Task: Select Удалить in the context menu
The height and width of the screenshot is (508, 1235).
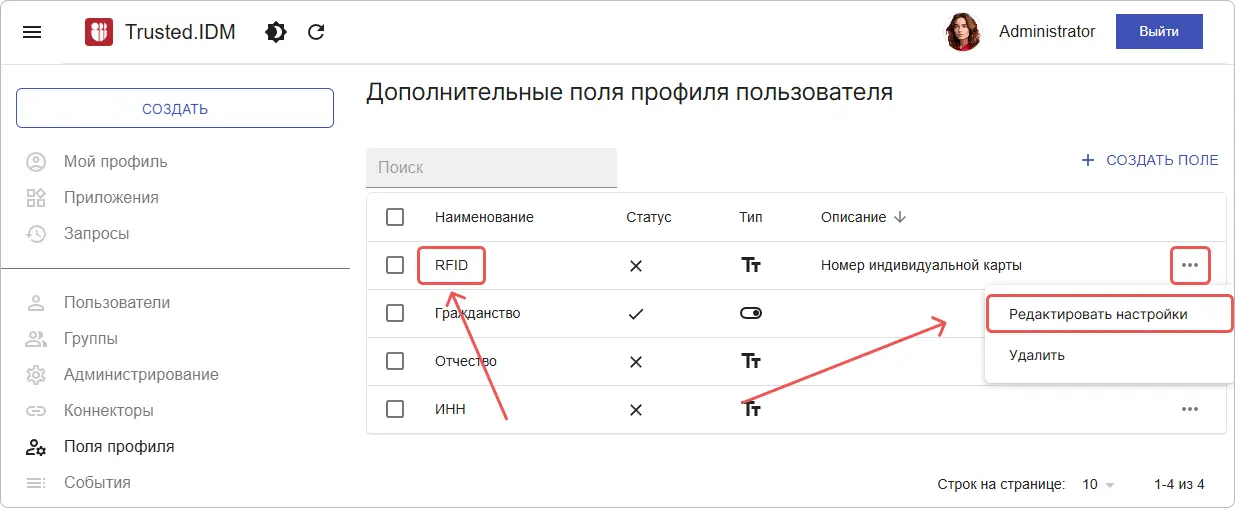Action: tap(1037, 355)
